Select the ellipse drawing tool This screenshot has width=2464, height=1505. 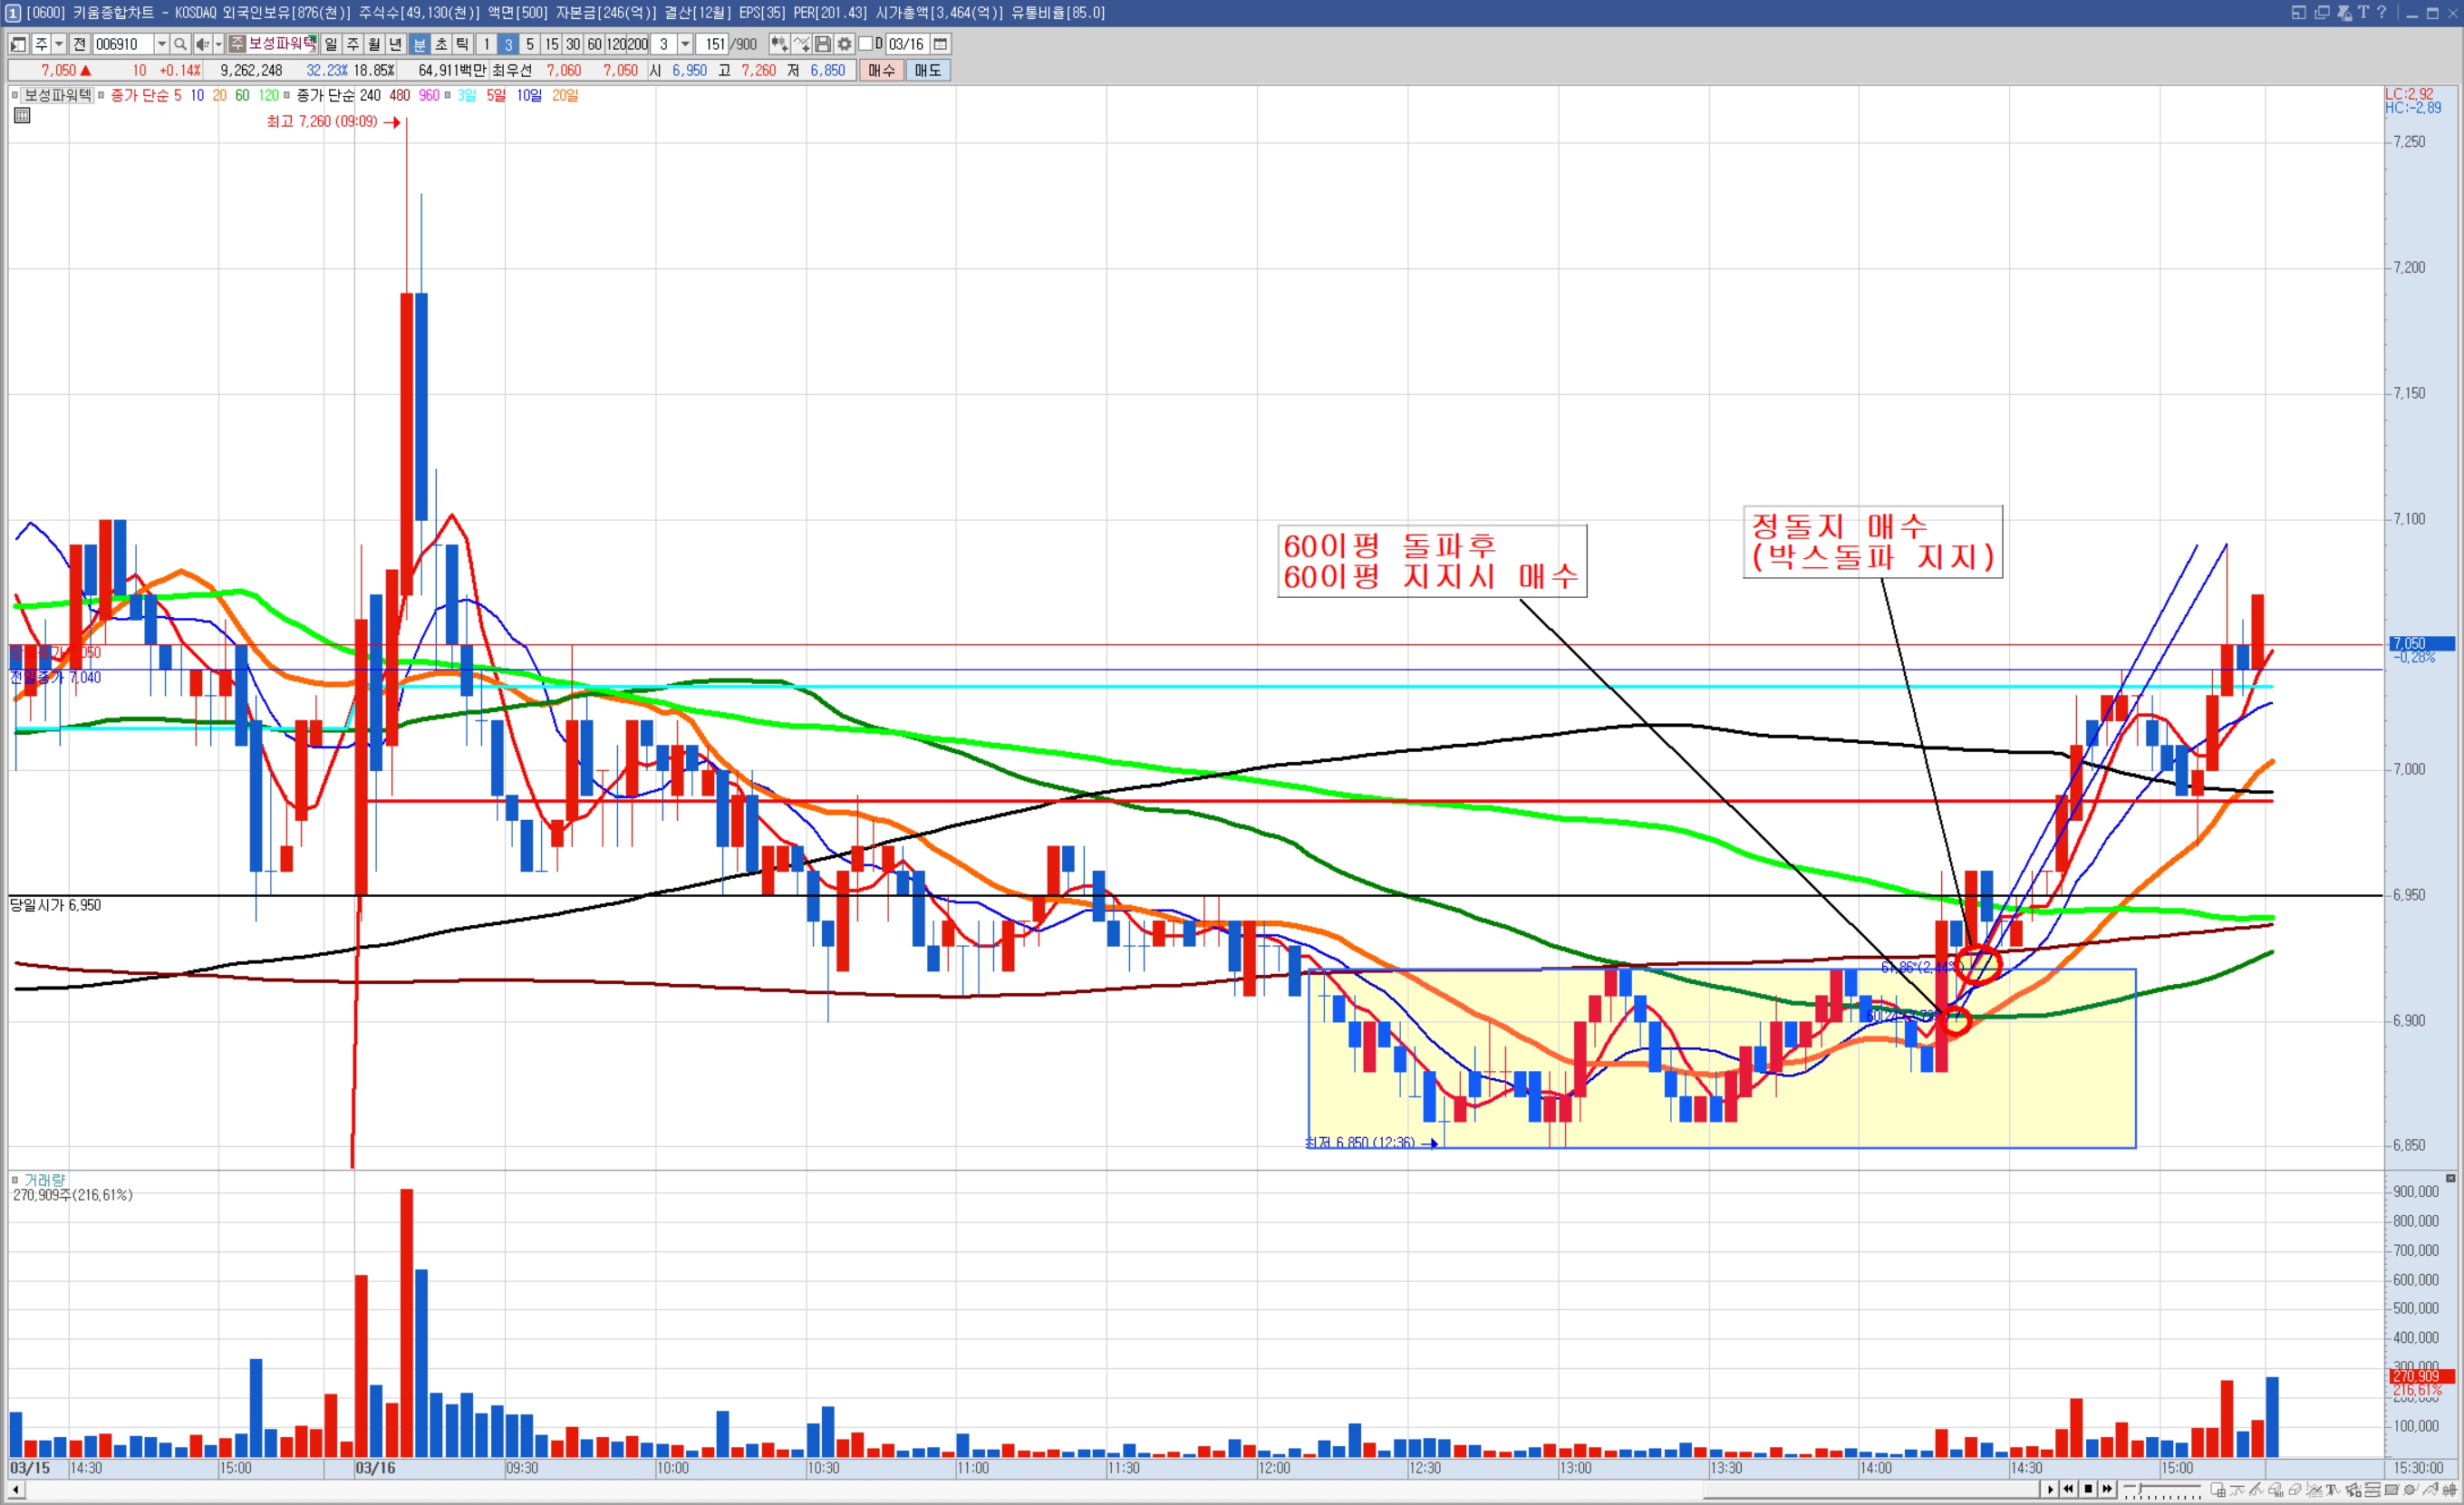tap(2410, 1490)
